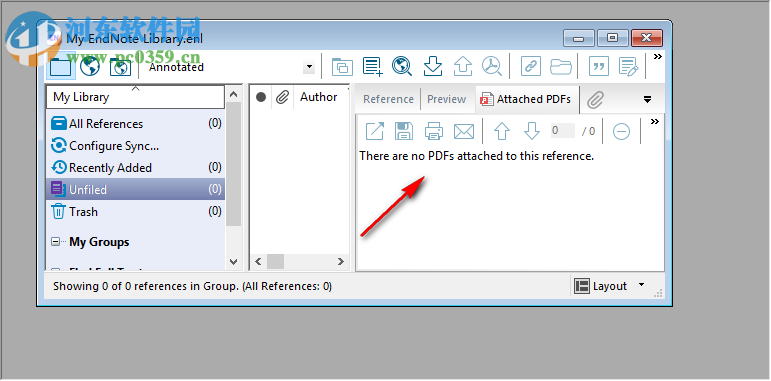Switch to Online Search Mode globe icon
Screen dimensions: 771x381
point(90,66)
